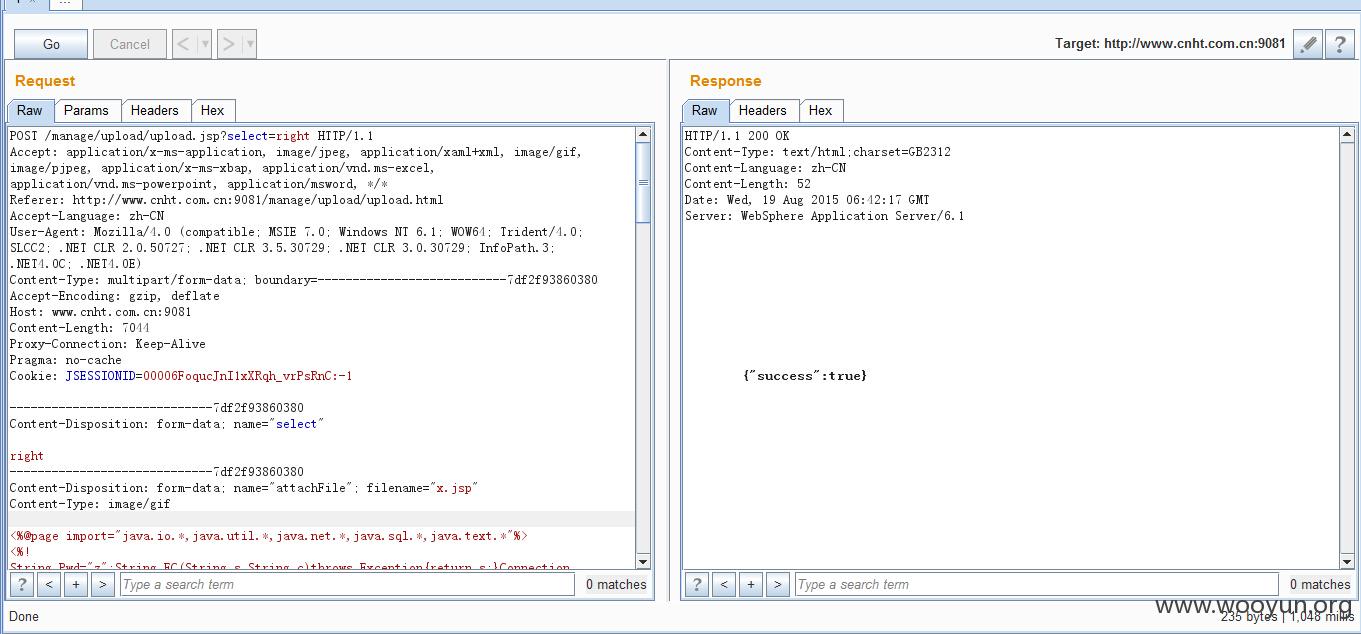Screen dimensions: 1361x634
Task: Click the HTTP/1.1 200 OK status line
Action: [737, 136]
